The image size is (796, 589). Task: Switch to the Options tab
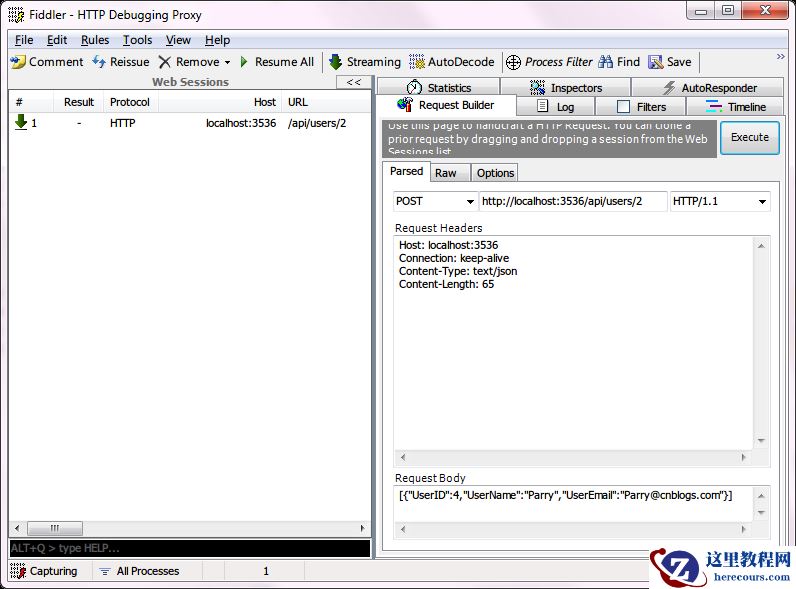[495, 173]
